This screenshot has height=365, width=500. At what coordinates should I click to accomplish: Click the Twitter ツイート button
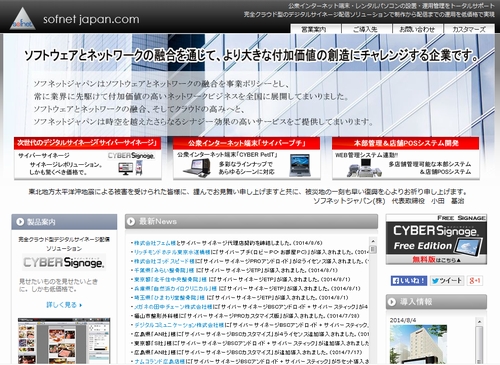coord(447,281)
